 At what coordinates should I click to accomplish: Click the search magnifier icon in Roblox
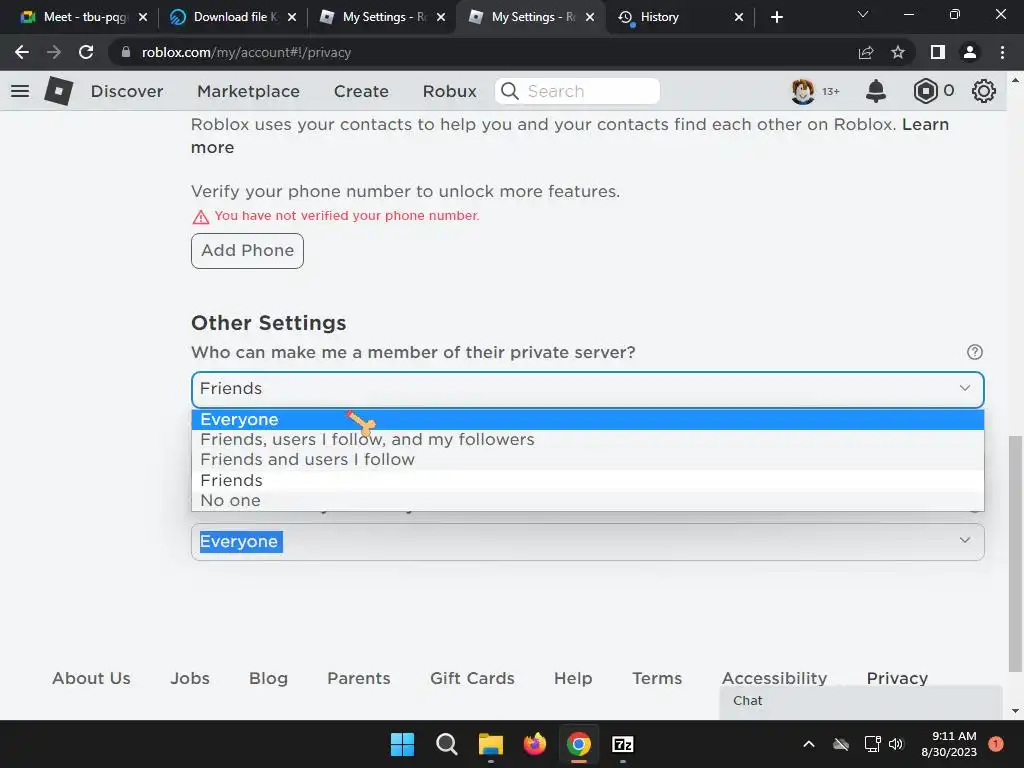[x=510, y=91]
